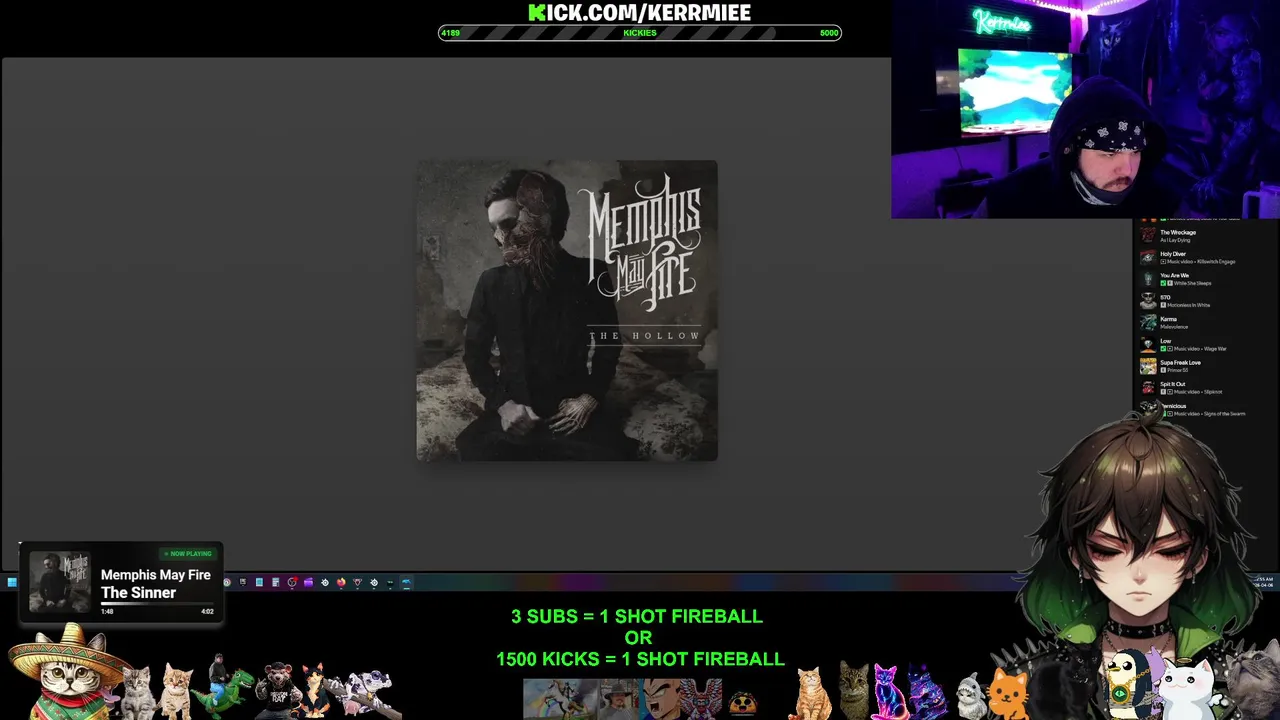Viewport: 1280px width, 720px height.
Task: Click Holy Diver track thumbnail
Action: [1148, 258]
